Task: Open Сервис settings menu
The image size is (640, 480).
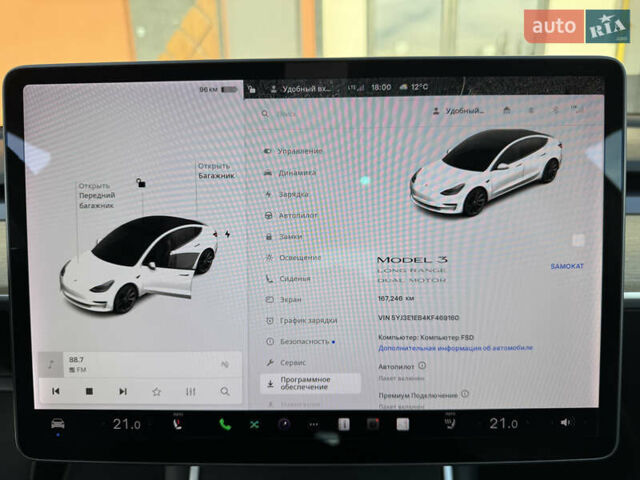Action: (x=287, y=362)
